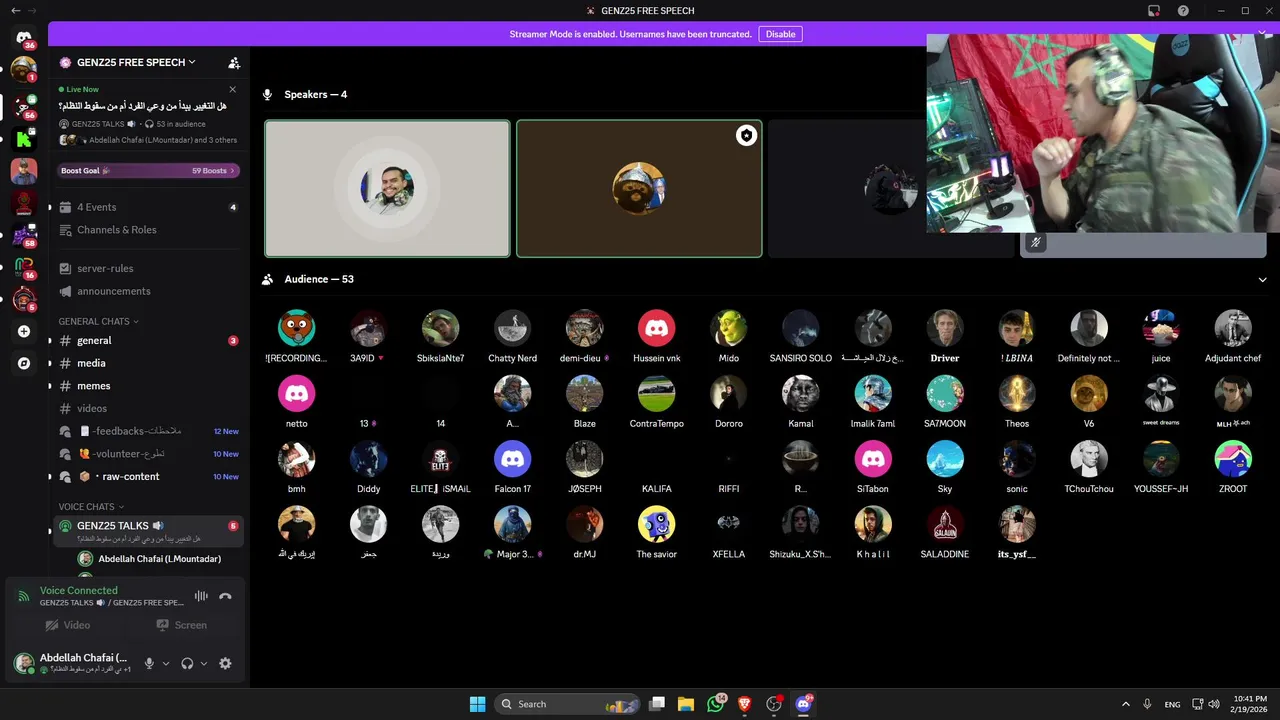Open the announcements channel
Screen dimensions: 1280x720
148,291
